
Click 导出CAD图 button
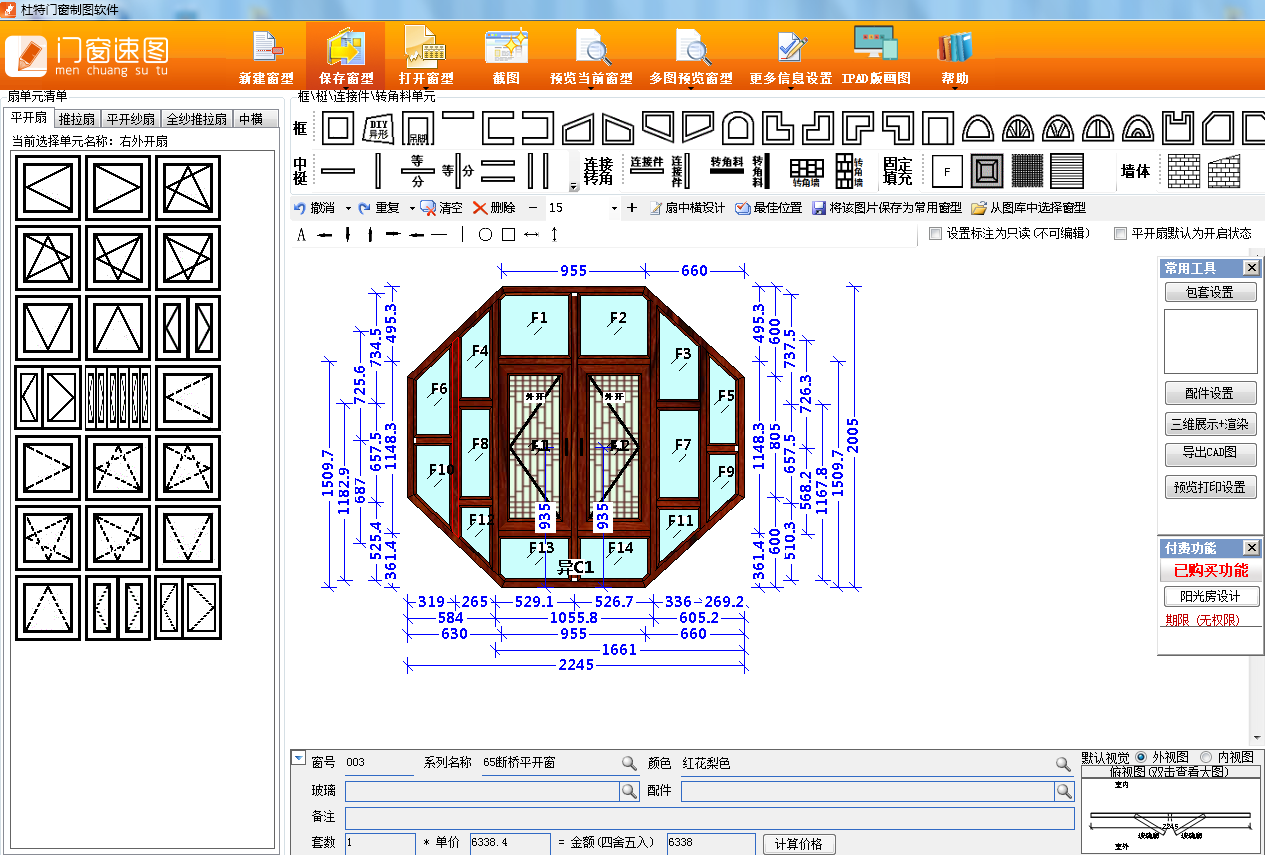click(x=1210, y=453)
